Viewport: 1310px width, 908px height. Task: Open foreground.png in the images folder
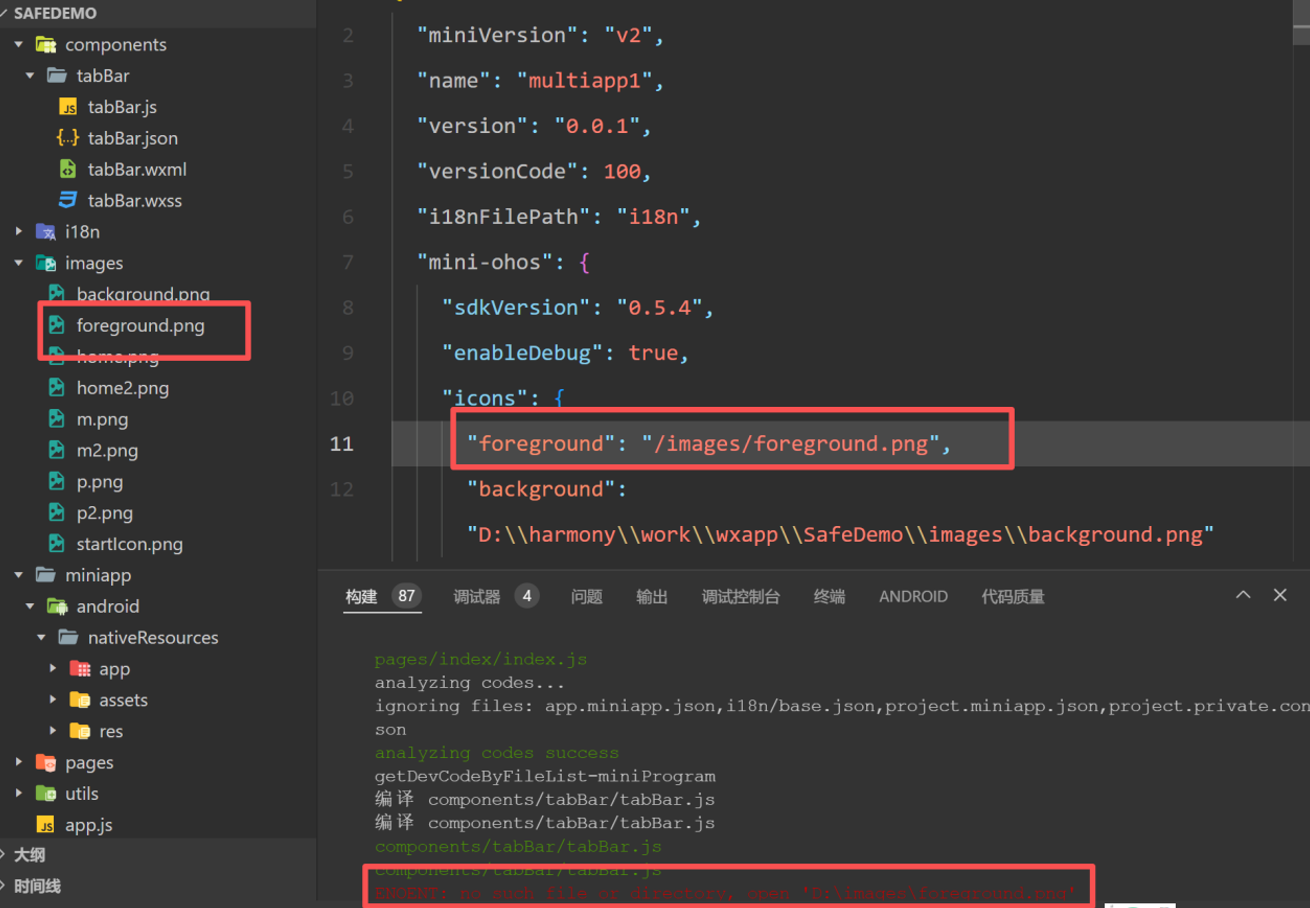pyautogui.click(x=140, y=325)
